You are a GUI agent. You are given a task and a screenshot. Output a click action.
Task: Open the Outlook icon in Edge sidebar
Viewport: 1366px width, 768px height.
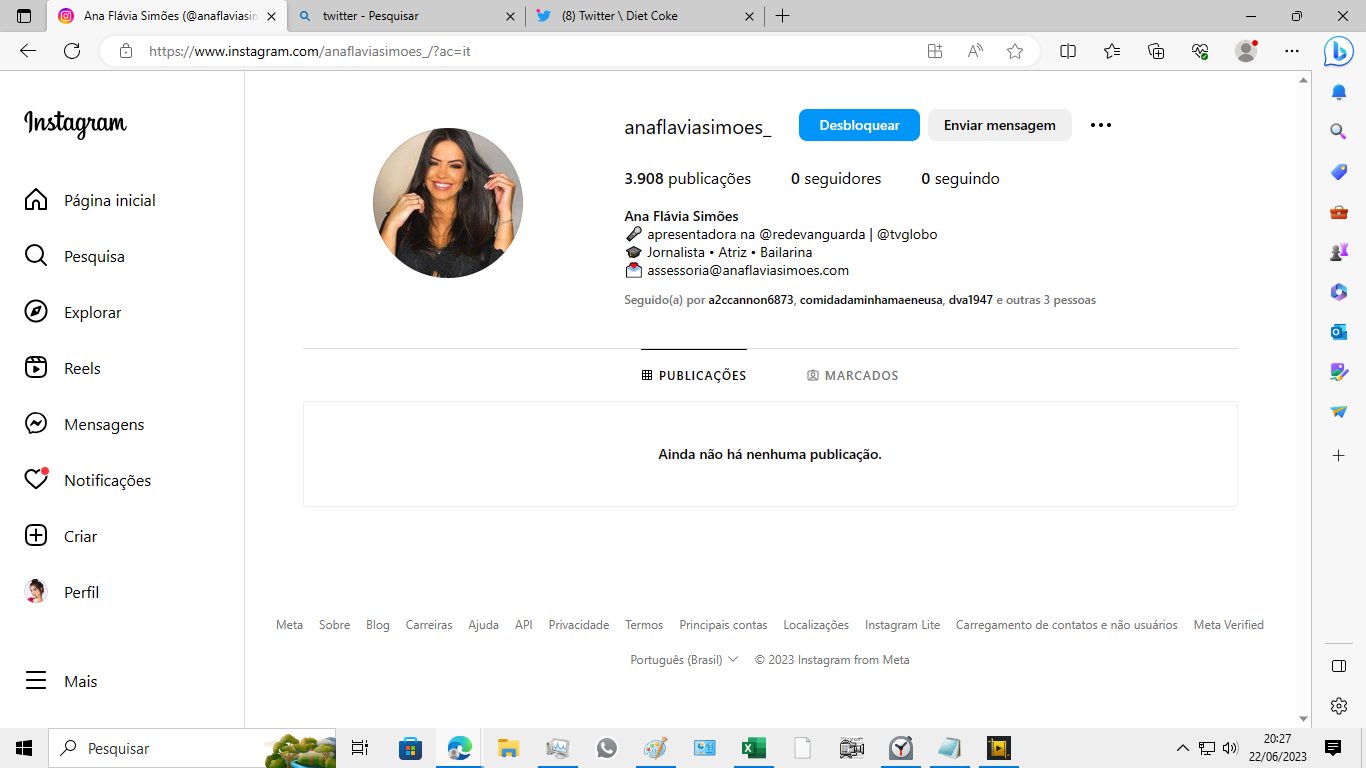1338,332
